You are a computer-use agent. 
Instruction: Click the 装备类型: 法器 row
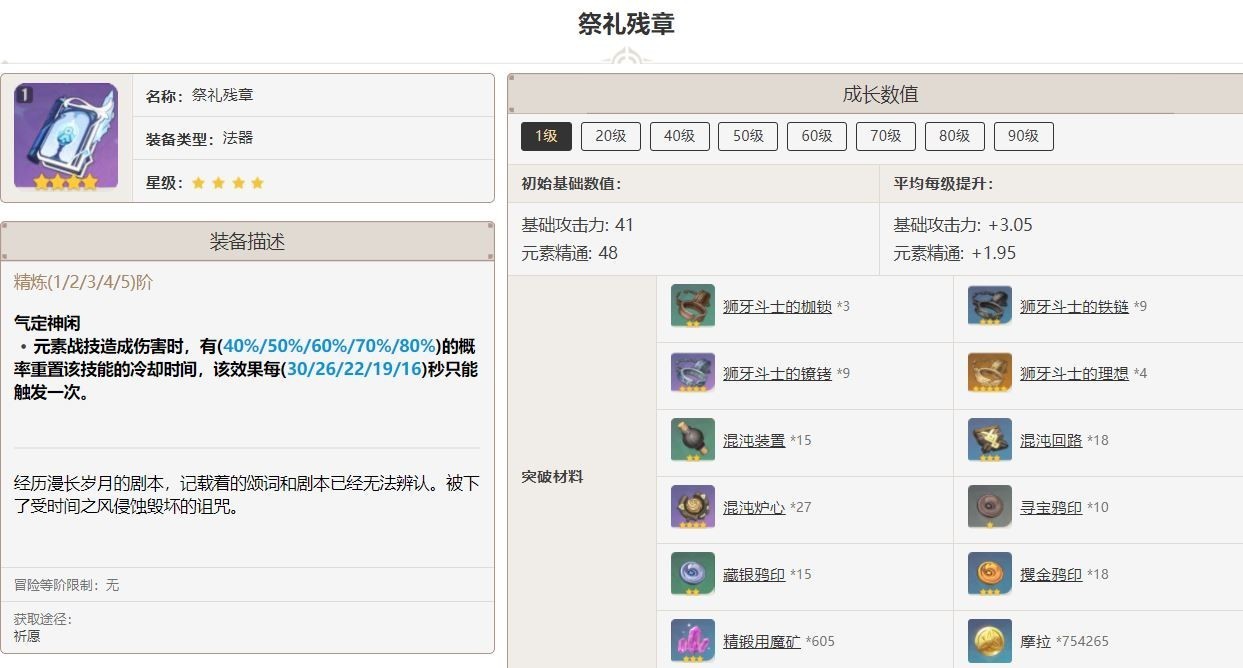(313, 138)
